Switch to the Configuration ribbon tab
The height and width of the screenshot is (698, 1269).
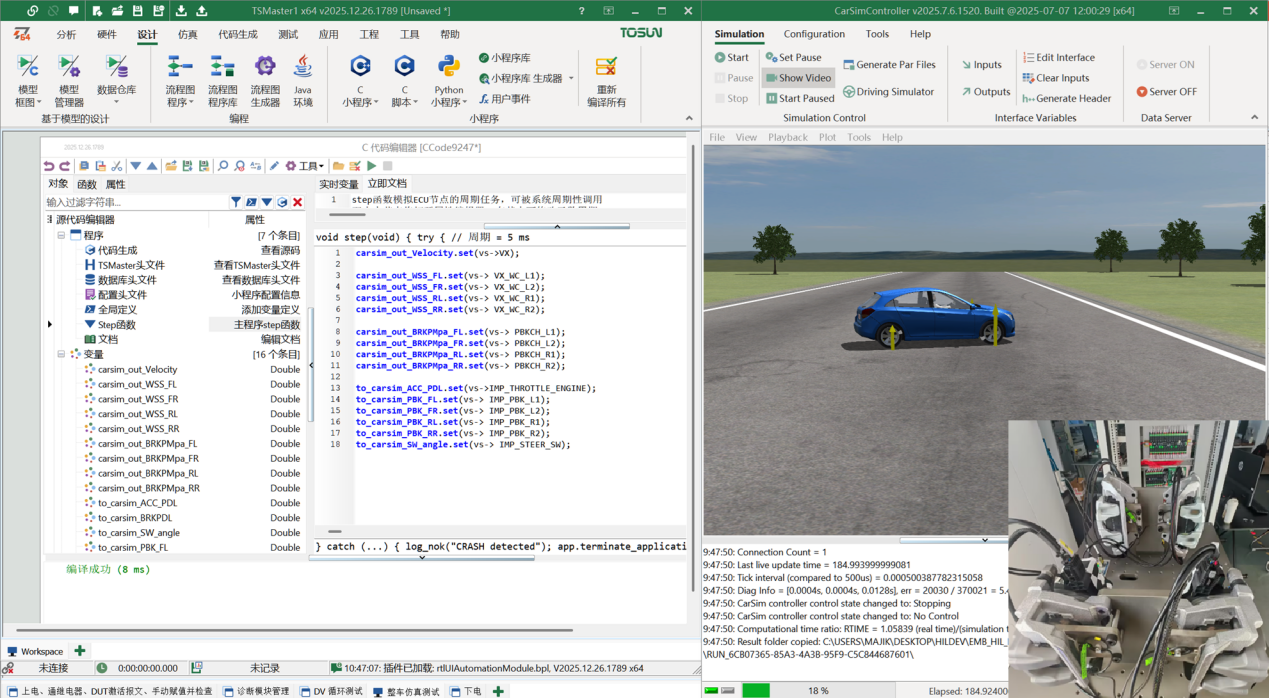(x=814, y=34)
